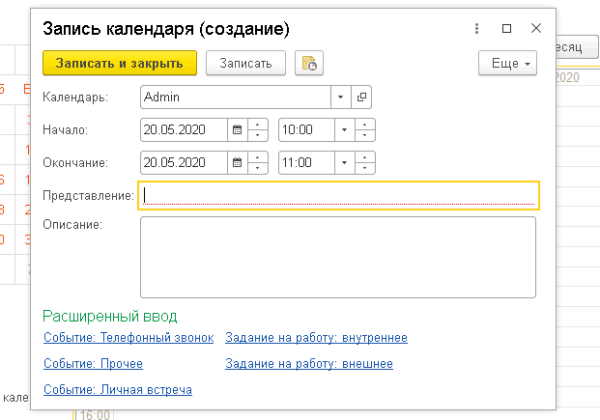Screen dimensions: 600x420
Task: Click the Начало time field showing 10:00
Action: tap(307, 130)
